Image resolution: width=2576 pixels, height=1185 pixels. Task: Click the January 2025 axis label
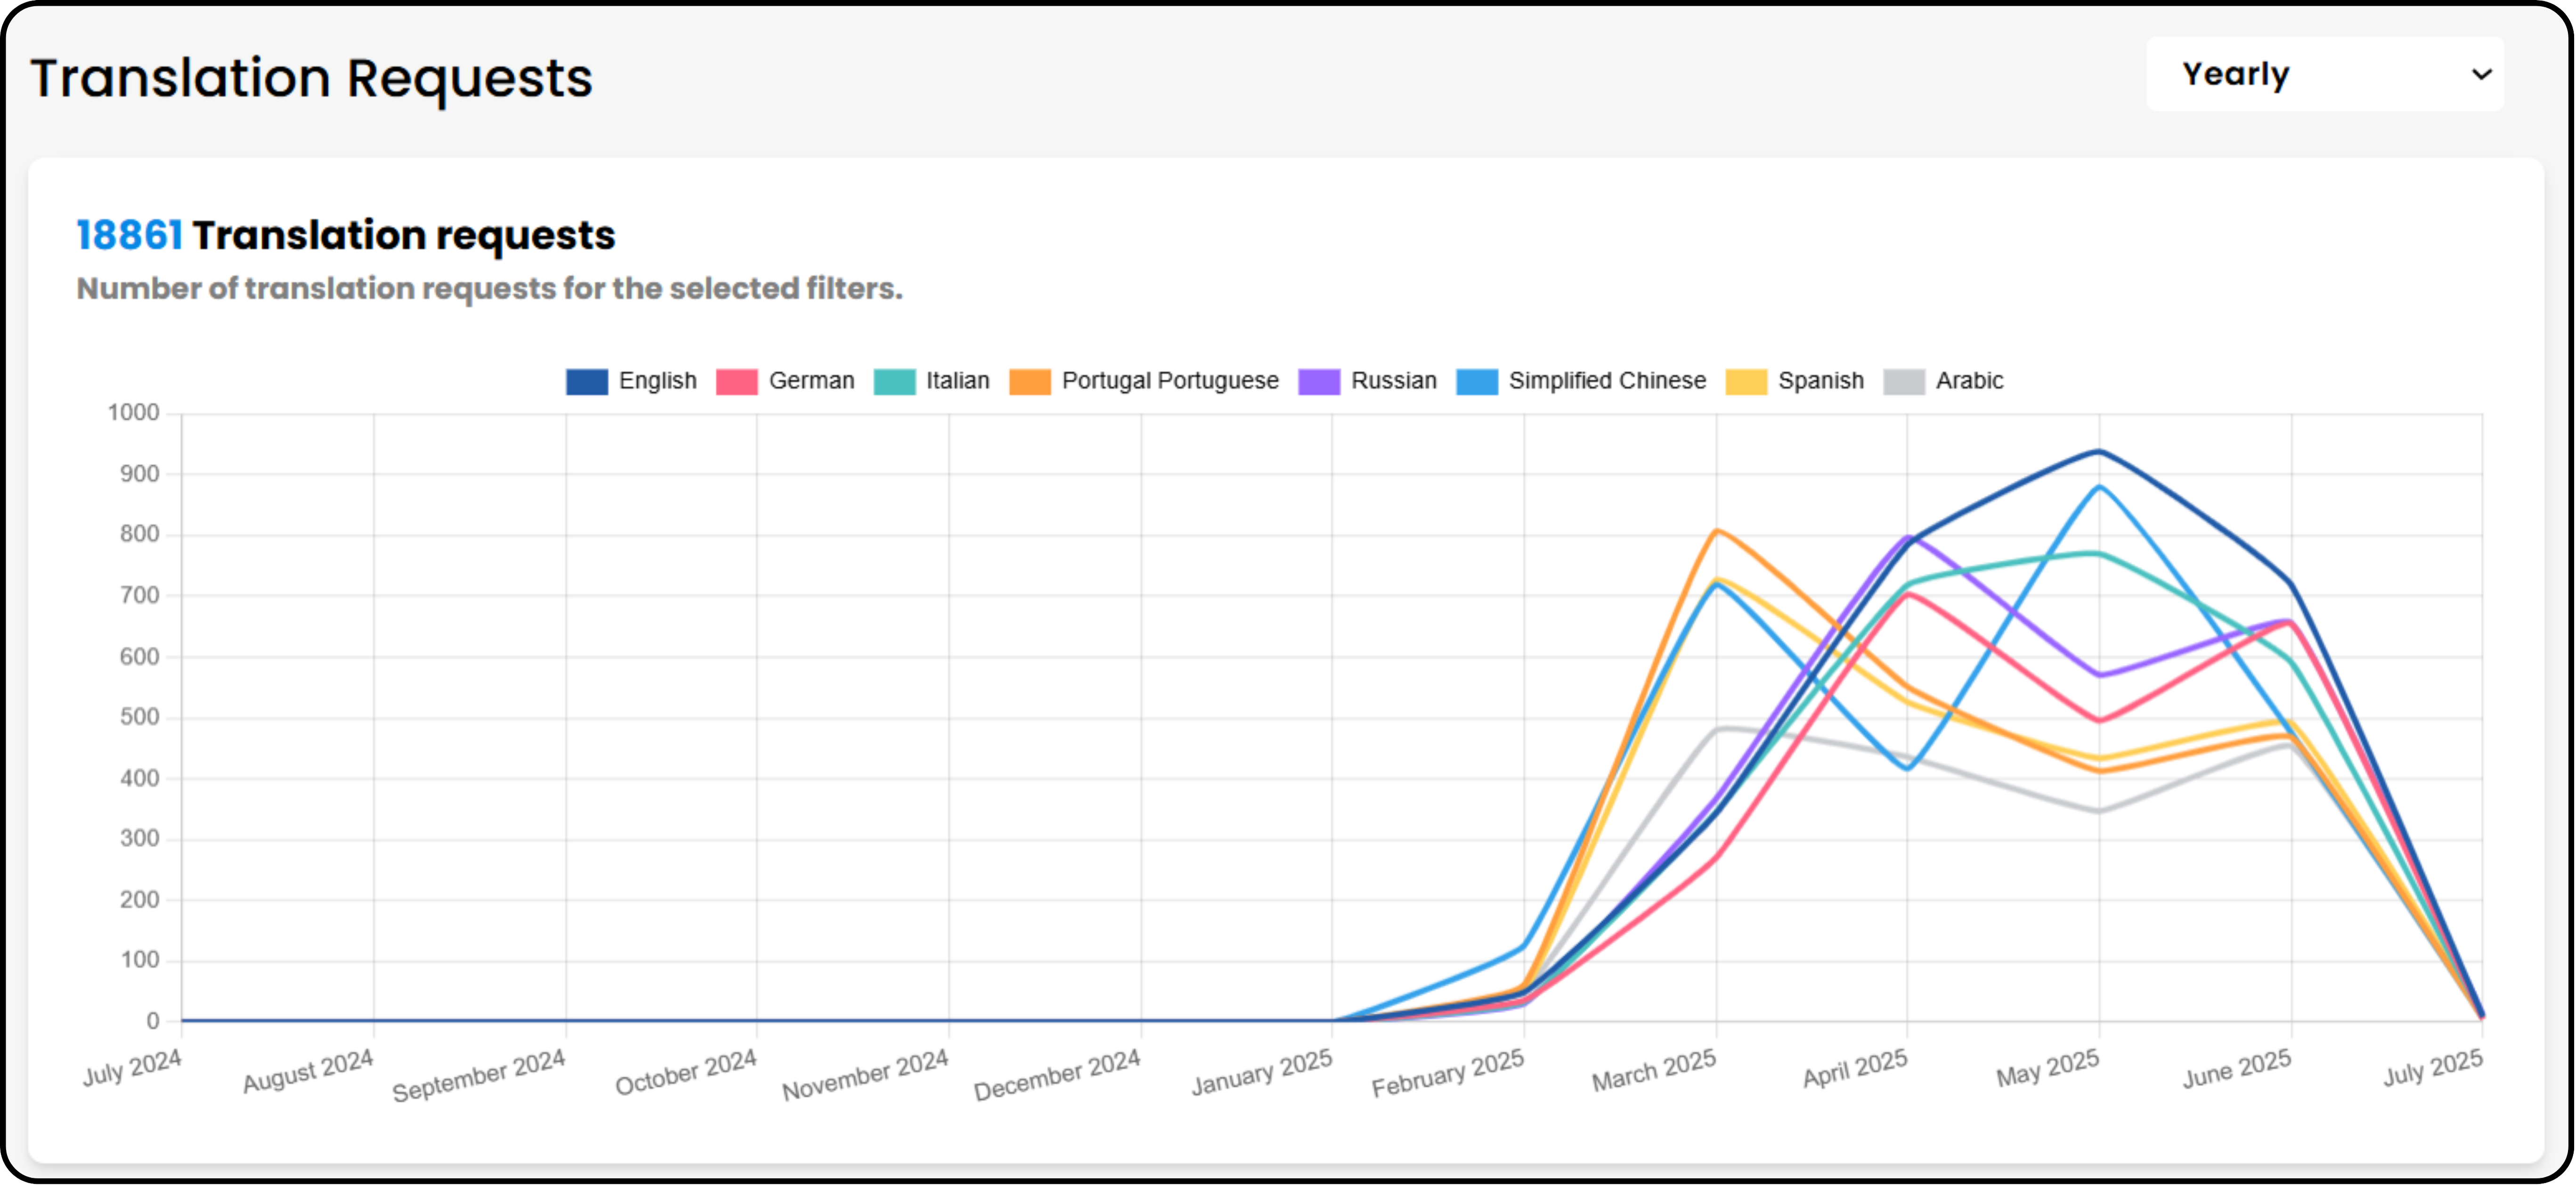point(1262,1072)
